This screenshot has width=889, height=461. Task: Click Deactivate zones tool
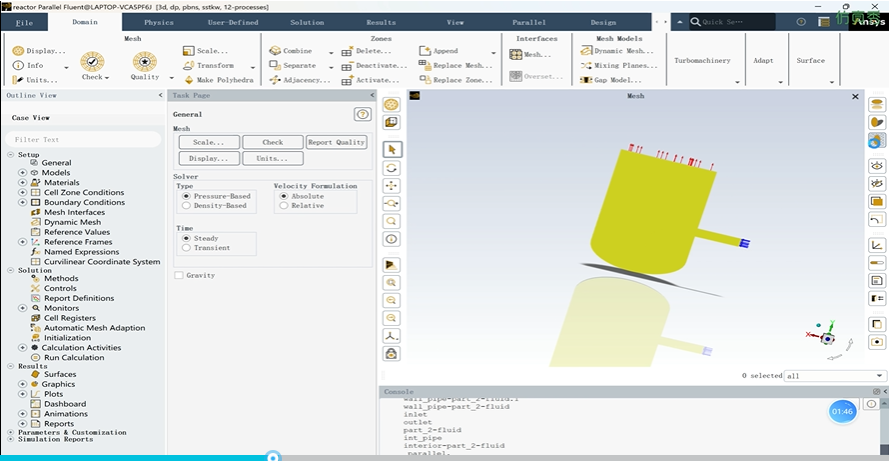[x=374, y=65]
